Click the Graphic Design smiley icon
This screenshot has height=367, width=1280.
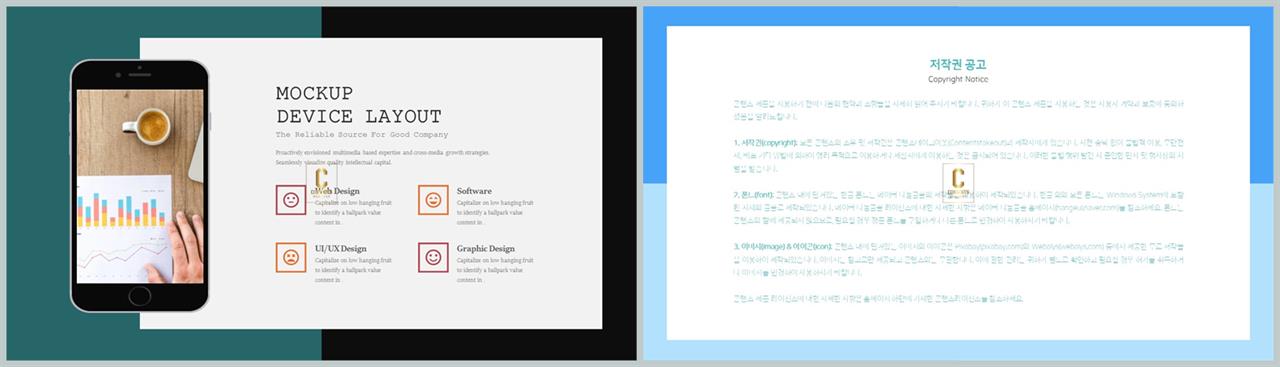[433, 257]
